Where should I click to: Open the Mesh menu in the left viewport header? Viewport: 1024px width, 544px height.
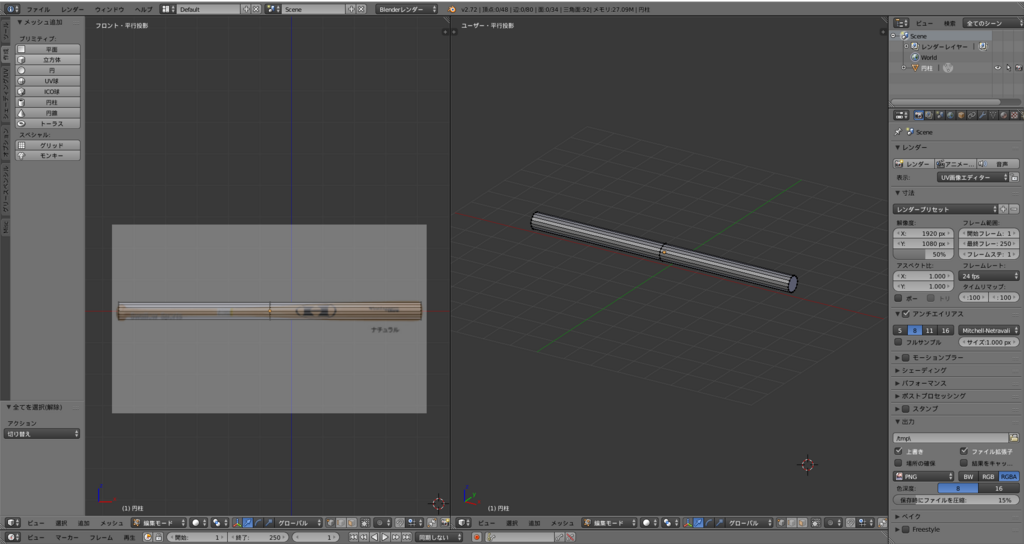click(112, 523)
